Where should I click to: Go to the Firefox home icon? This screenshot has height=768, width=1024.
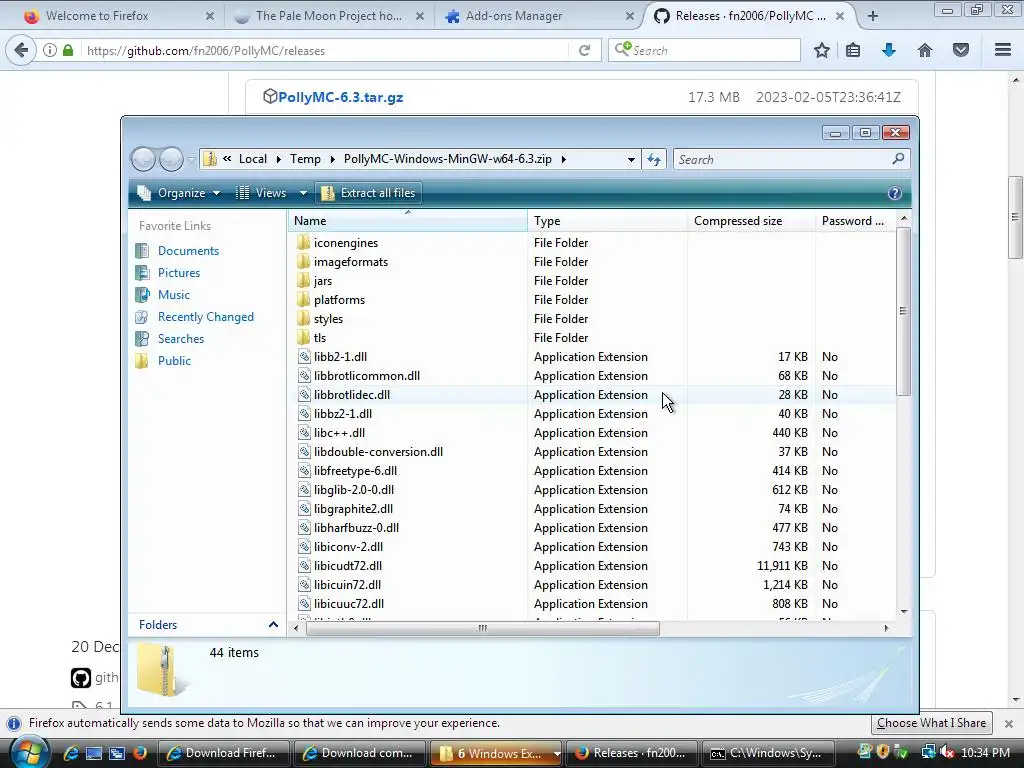point(925,50)
